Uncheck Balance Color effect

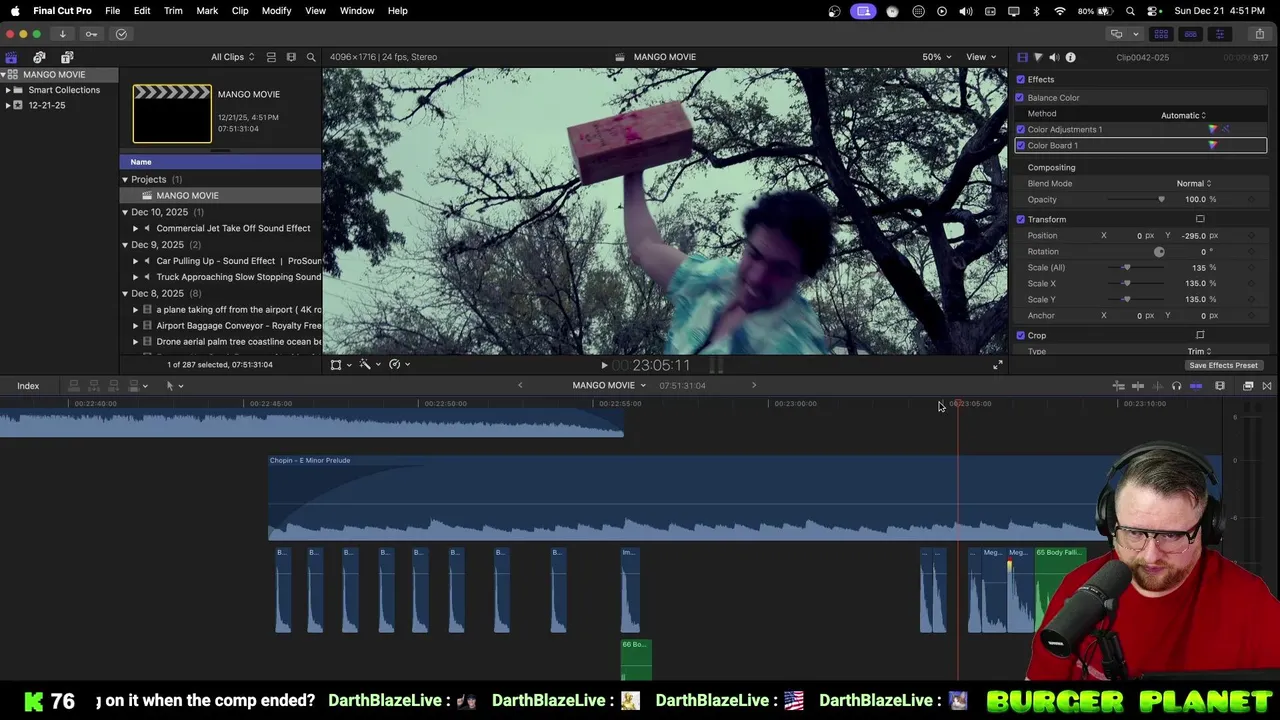tap(1020, 98)
